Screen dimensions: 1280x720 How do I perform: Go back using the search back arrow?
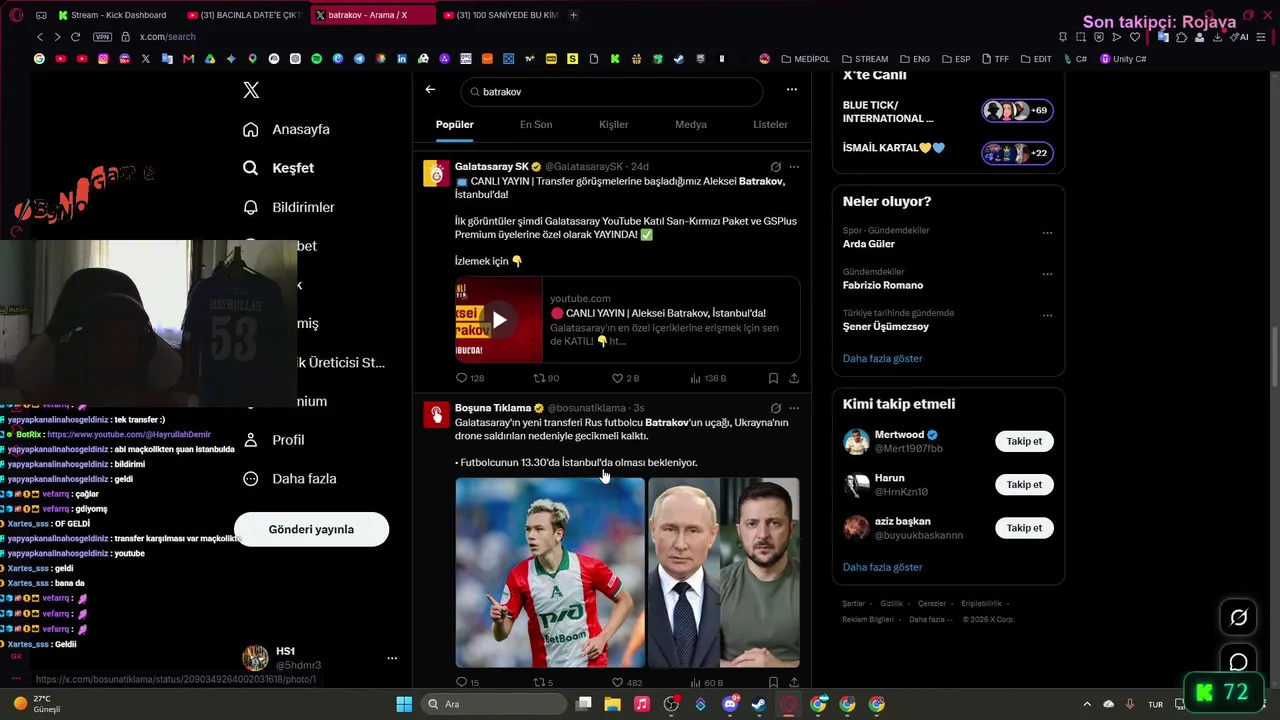click(430, 90)
